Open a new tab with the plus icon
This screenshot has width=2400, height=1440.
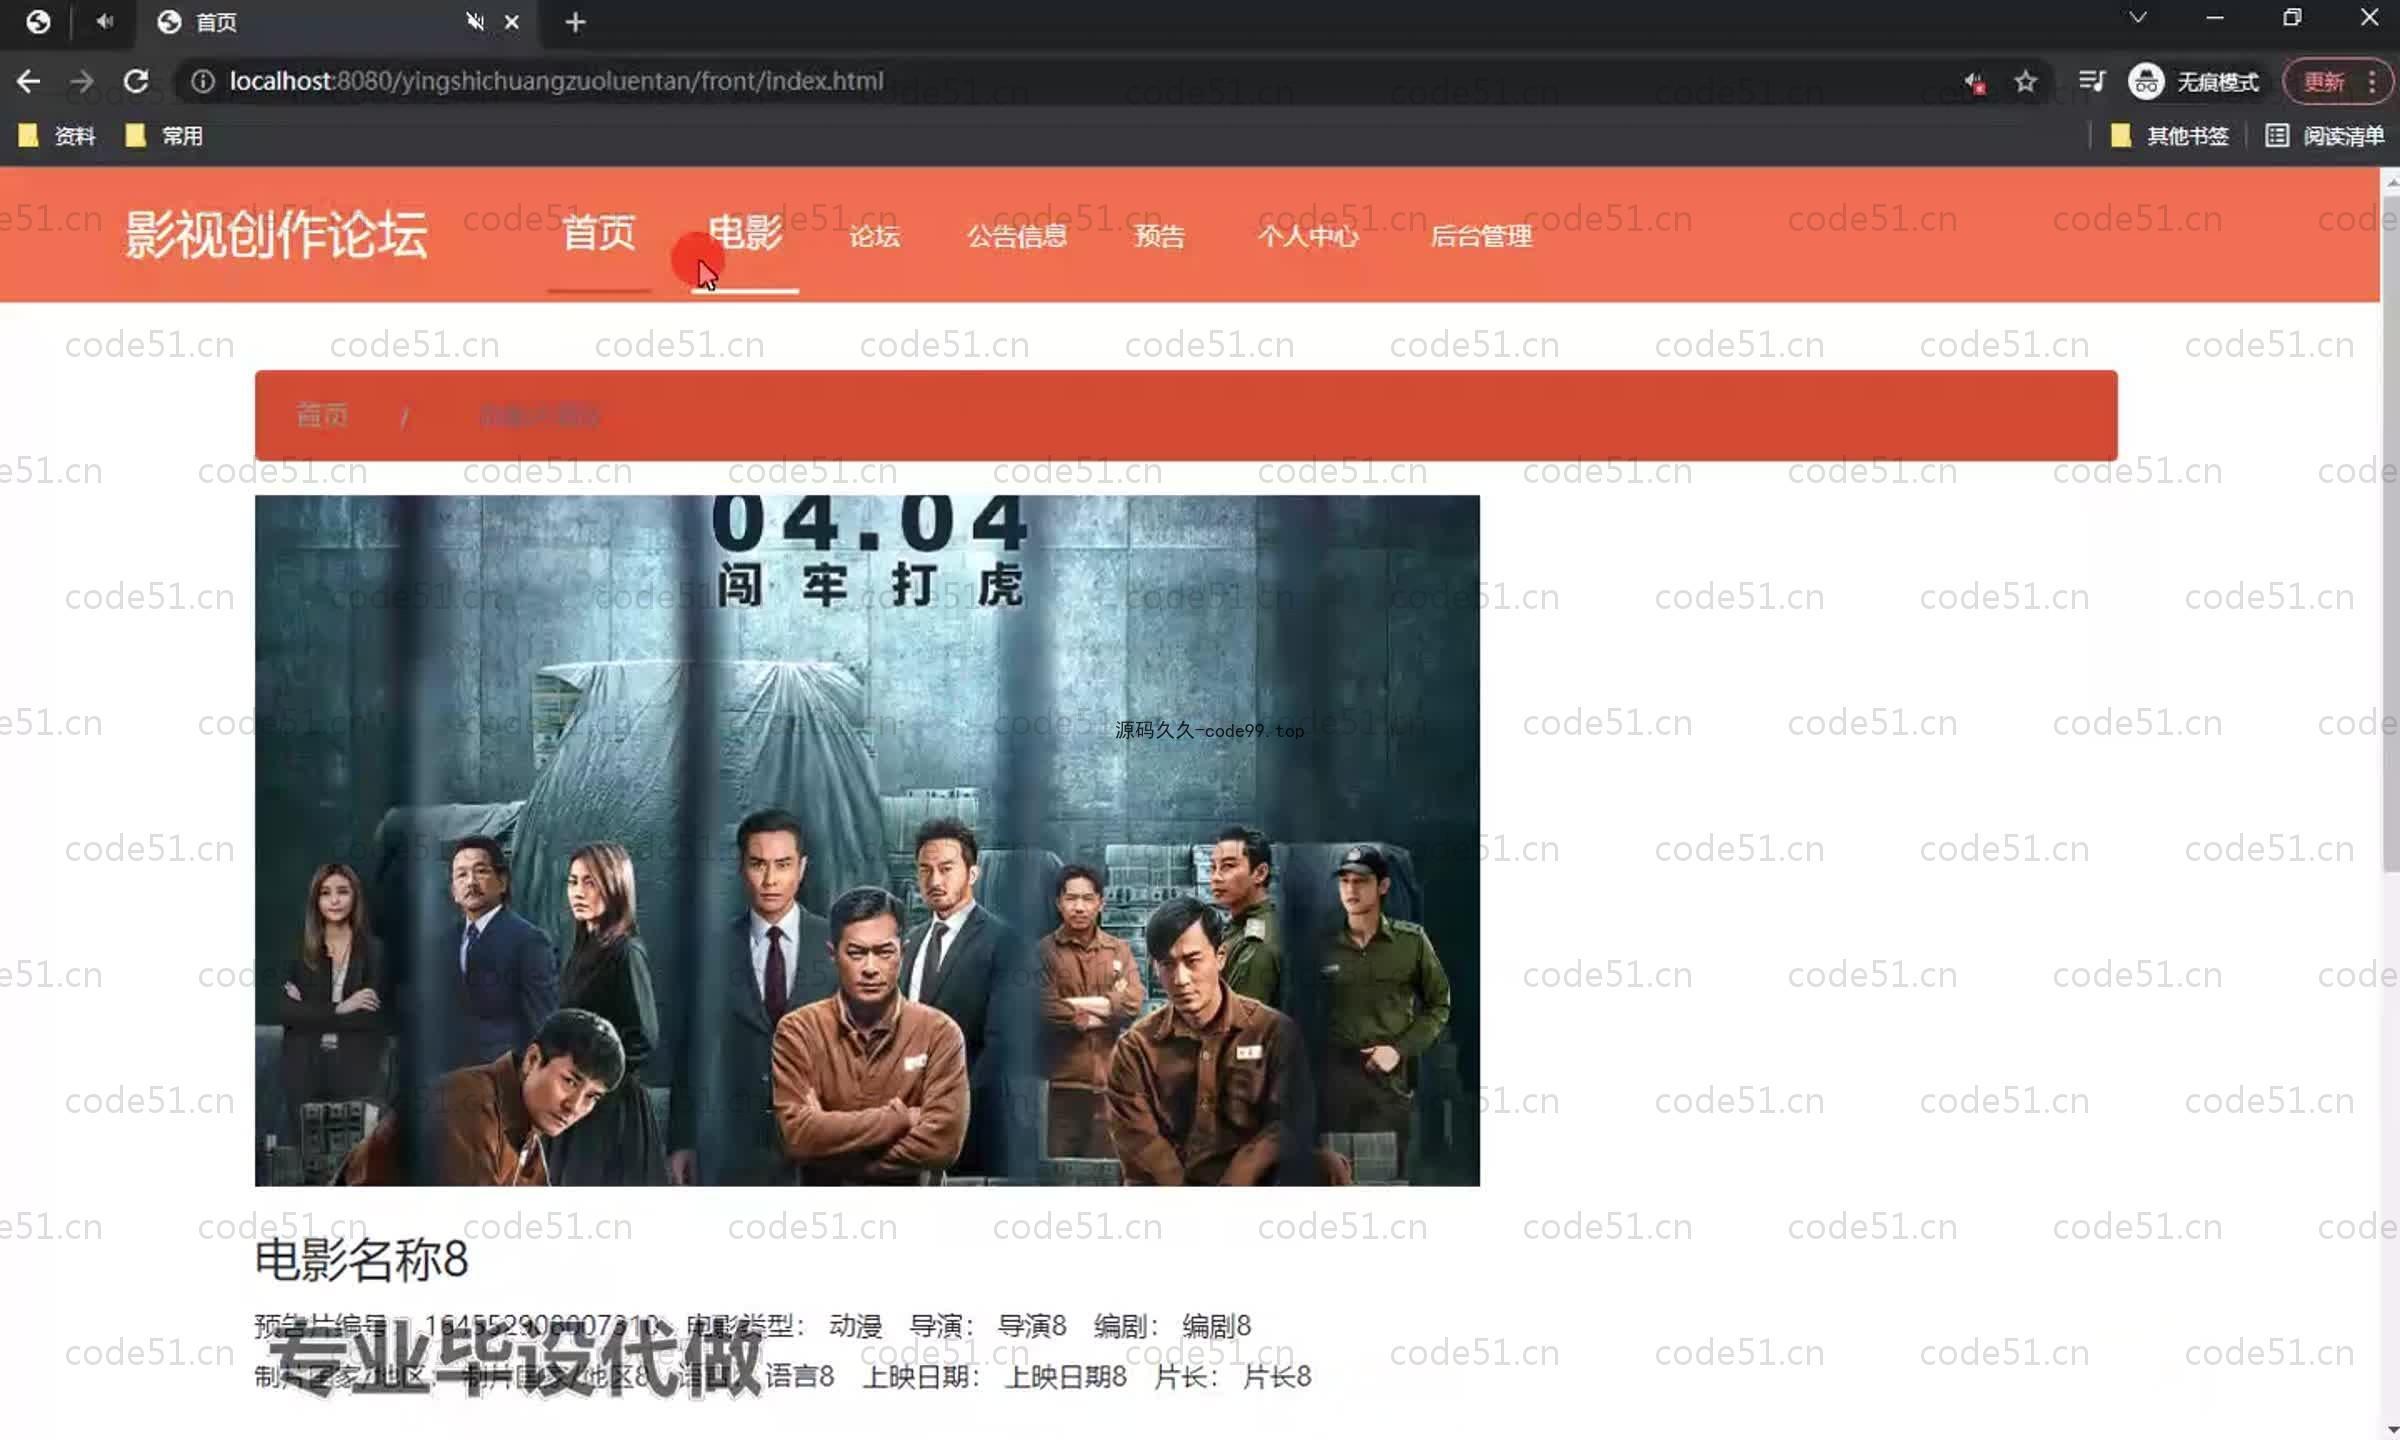tap(575, 22)
